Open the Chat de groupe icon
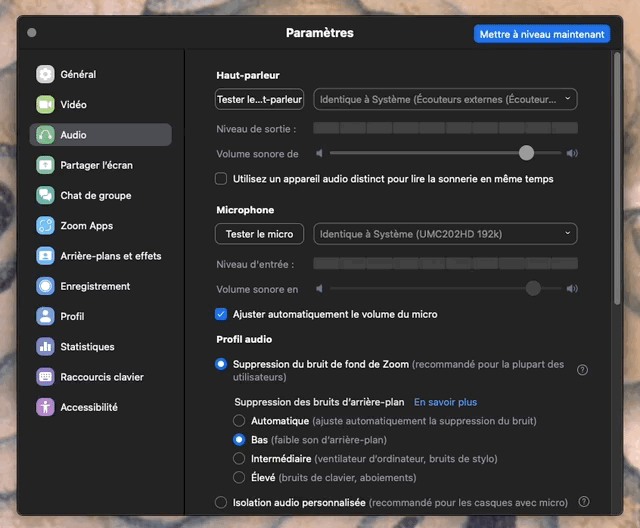Viewport: 640px width, 528px height. pyautogui.click(x=45, y=196)
